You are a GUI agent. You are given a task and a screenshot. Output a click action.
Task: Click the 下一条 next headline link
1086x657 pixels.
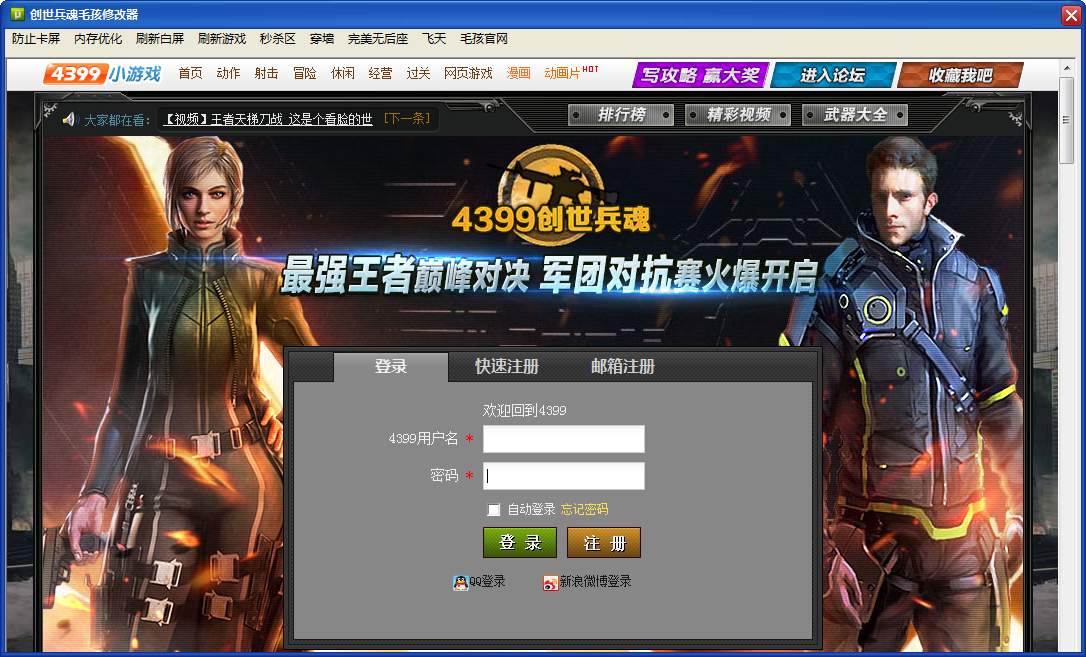coord(407,118)
